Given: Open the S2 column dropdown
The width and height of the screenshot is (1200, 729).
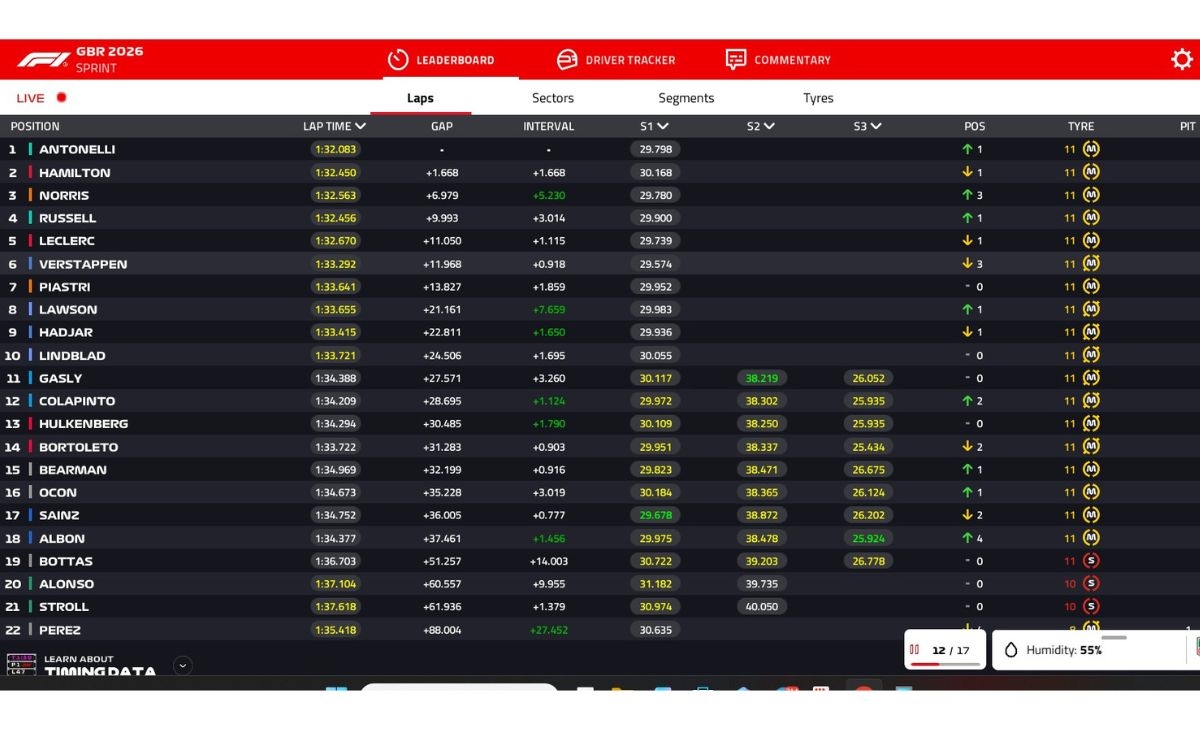Looking at the screenshot, I should [x=769, y=126].
